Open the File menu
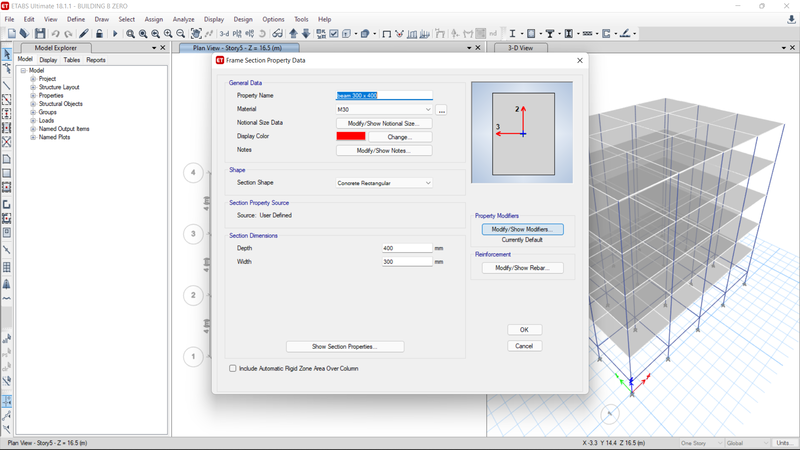This screenshot has height=450, width=800. point(10,19)
